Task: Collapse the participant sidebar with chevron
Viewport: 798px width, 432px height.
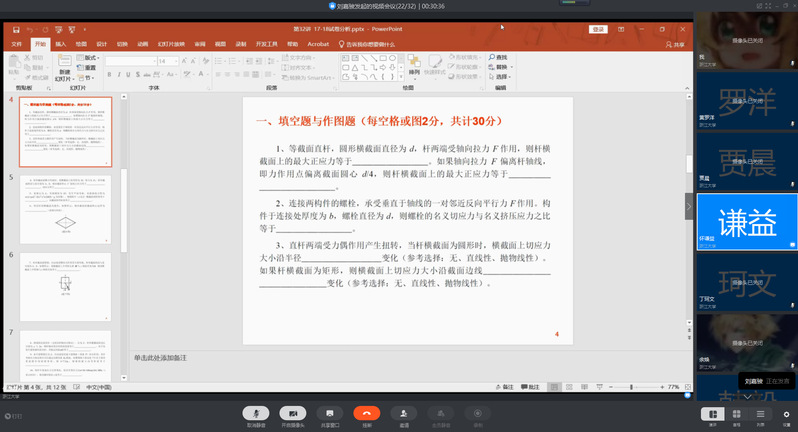Action: pos(688,205)
